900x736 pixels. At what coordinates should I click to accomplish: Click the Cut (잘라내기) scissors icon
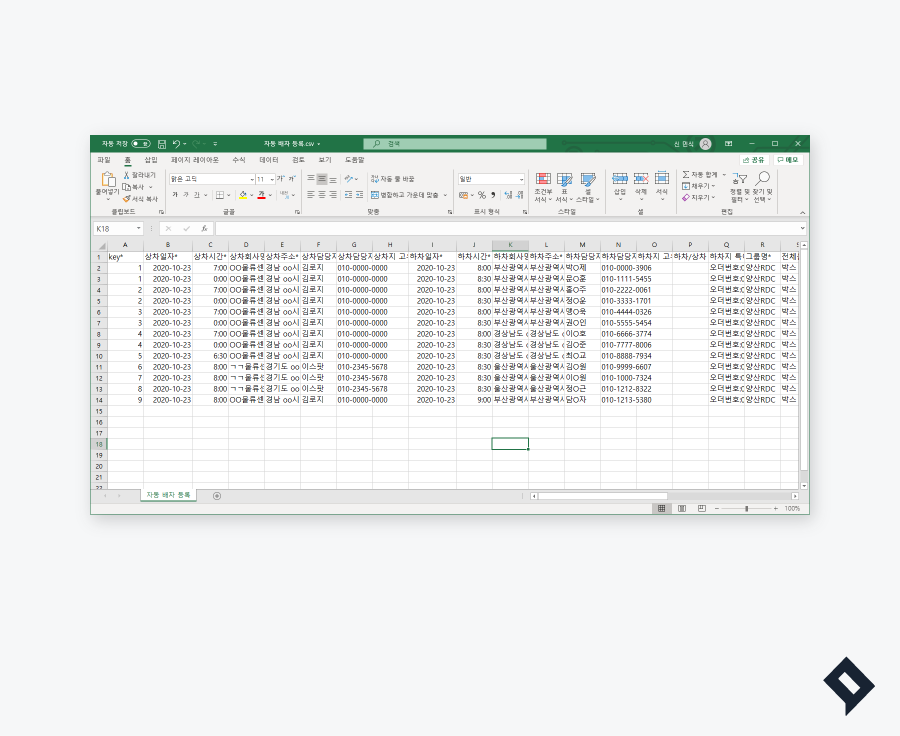(127, 175)
